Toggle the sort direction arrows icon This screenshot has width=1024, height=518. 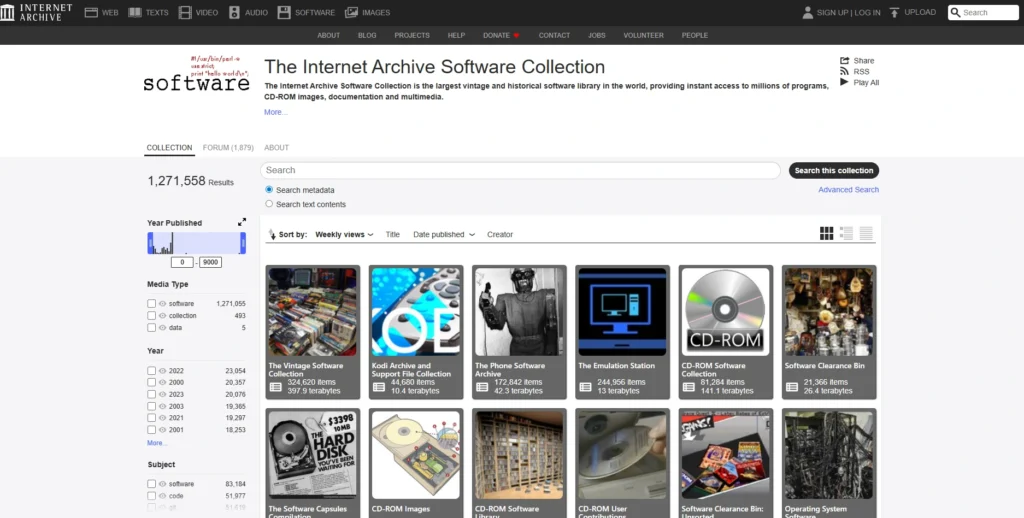(272, 235)
